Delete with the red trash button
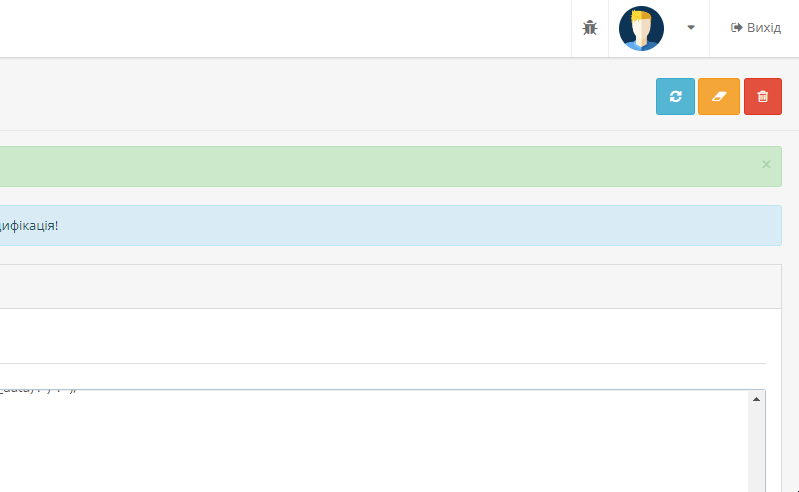The width and height of the screenshot is (799, 492). (763, 96)
